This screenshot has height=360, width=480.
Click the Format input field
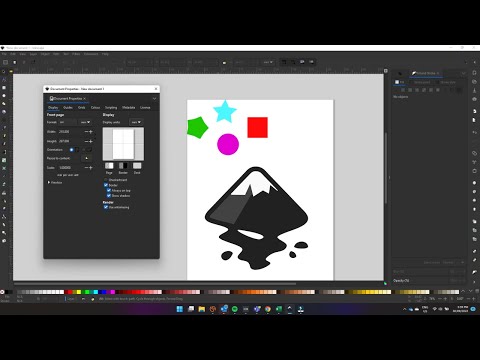68,122
